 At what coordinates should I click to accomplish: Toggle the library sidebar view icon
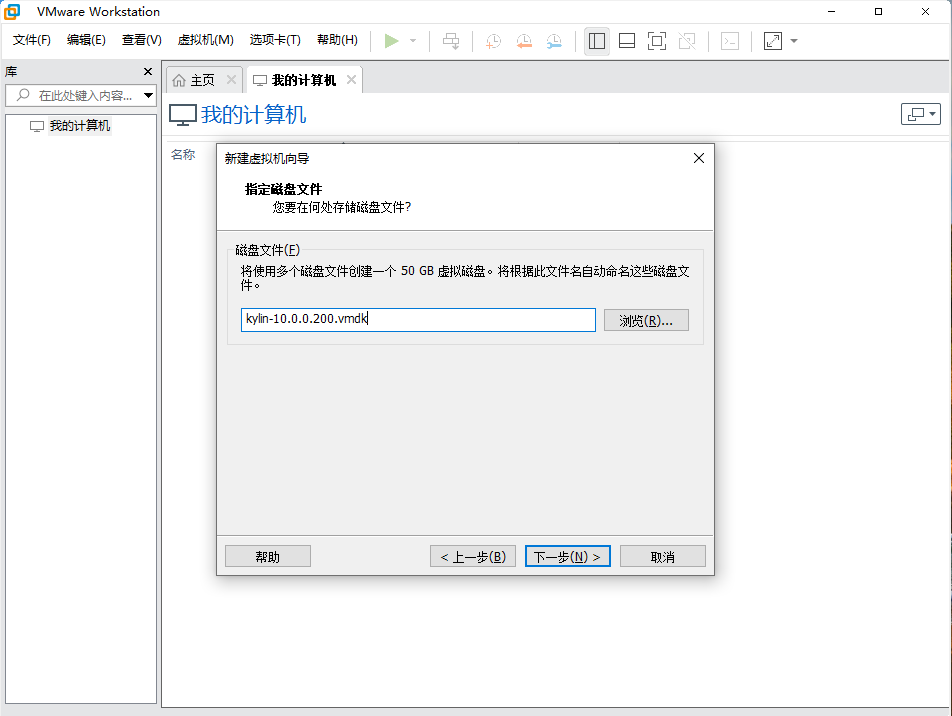[597, 41]
